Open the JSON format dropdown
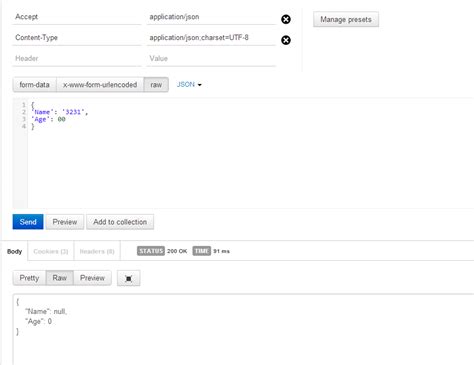474x365 pixels. [189, 85]
